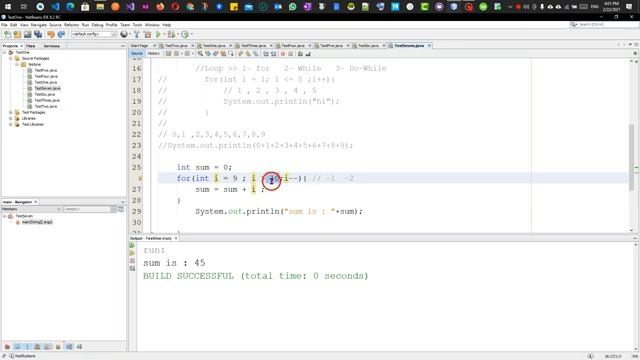The height and width of the screenshot is (360, 640).
Task: Click the Debug Project toolbar icon
Action: pyautogui.click(x=171, y=35)
